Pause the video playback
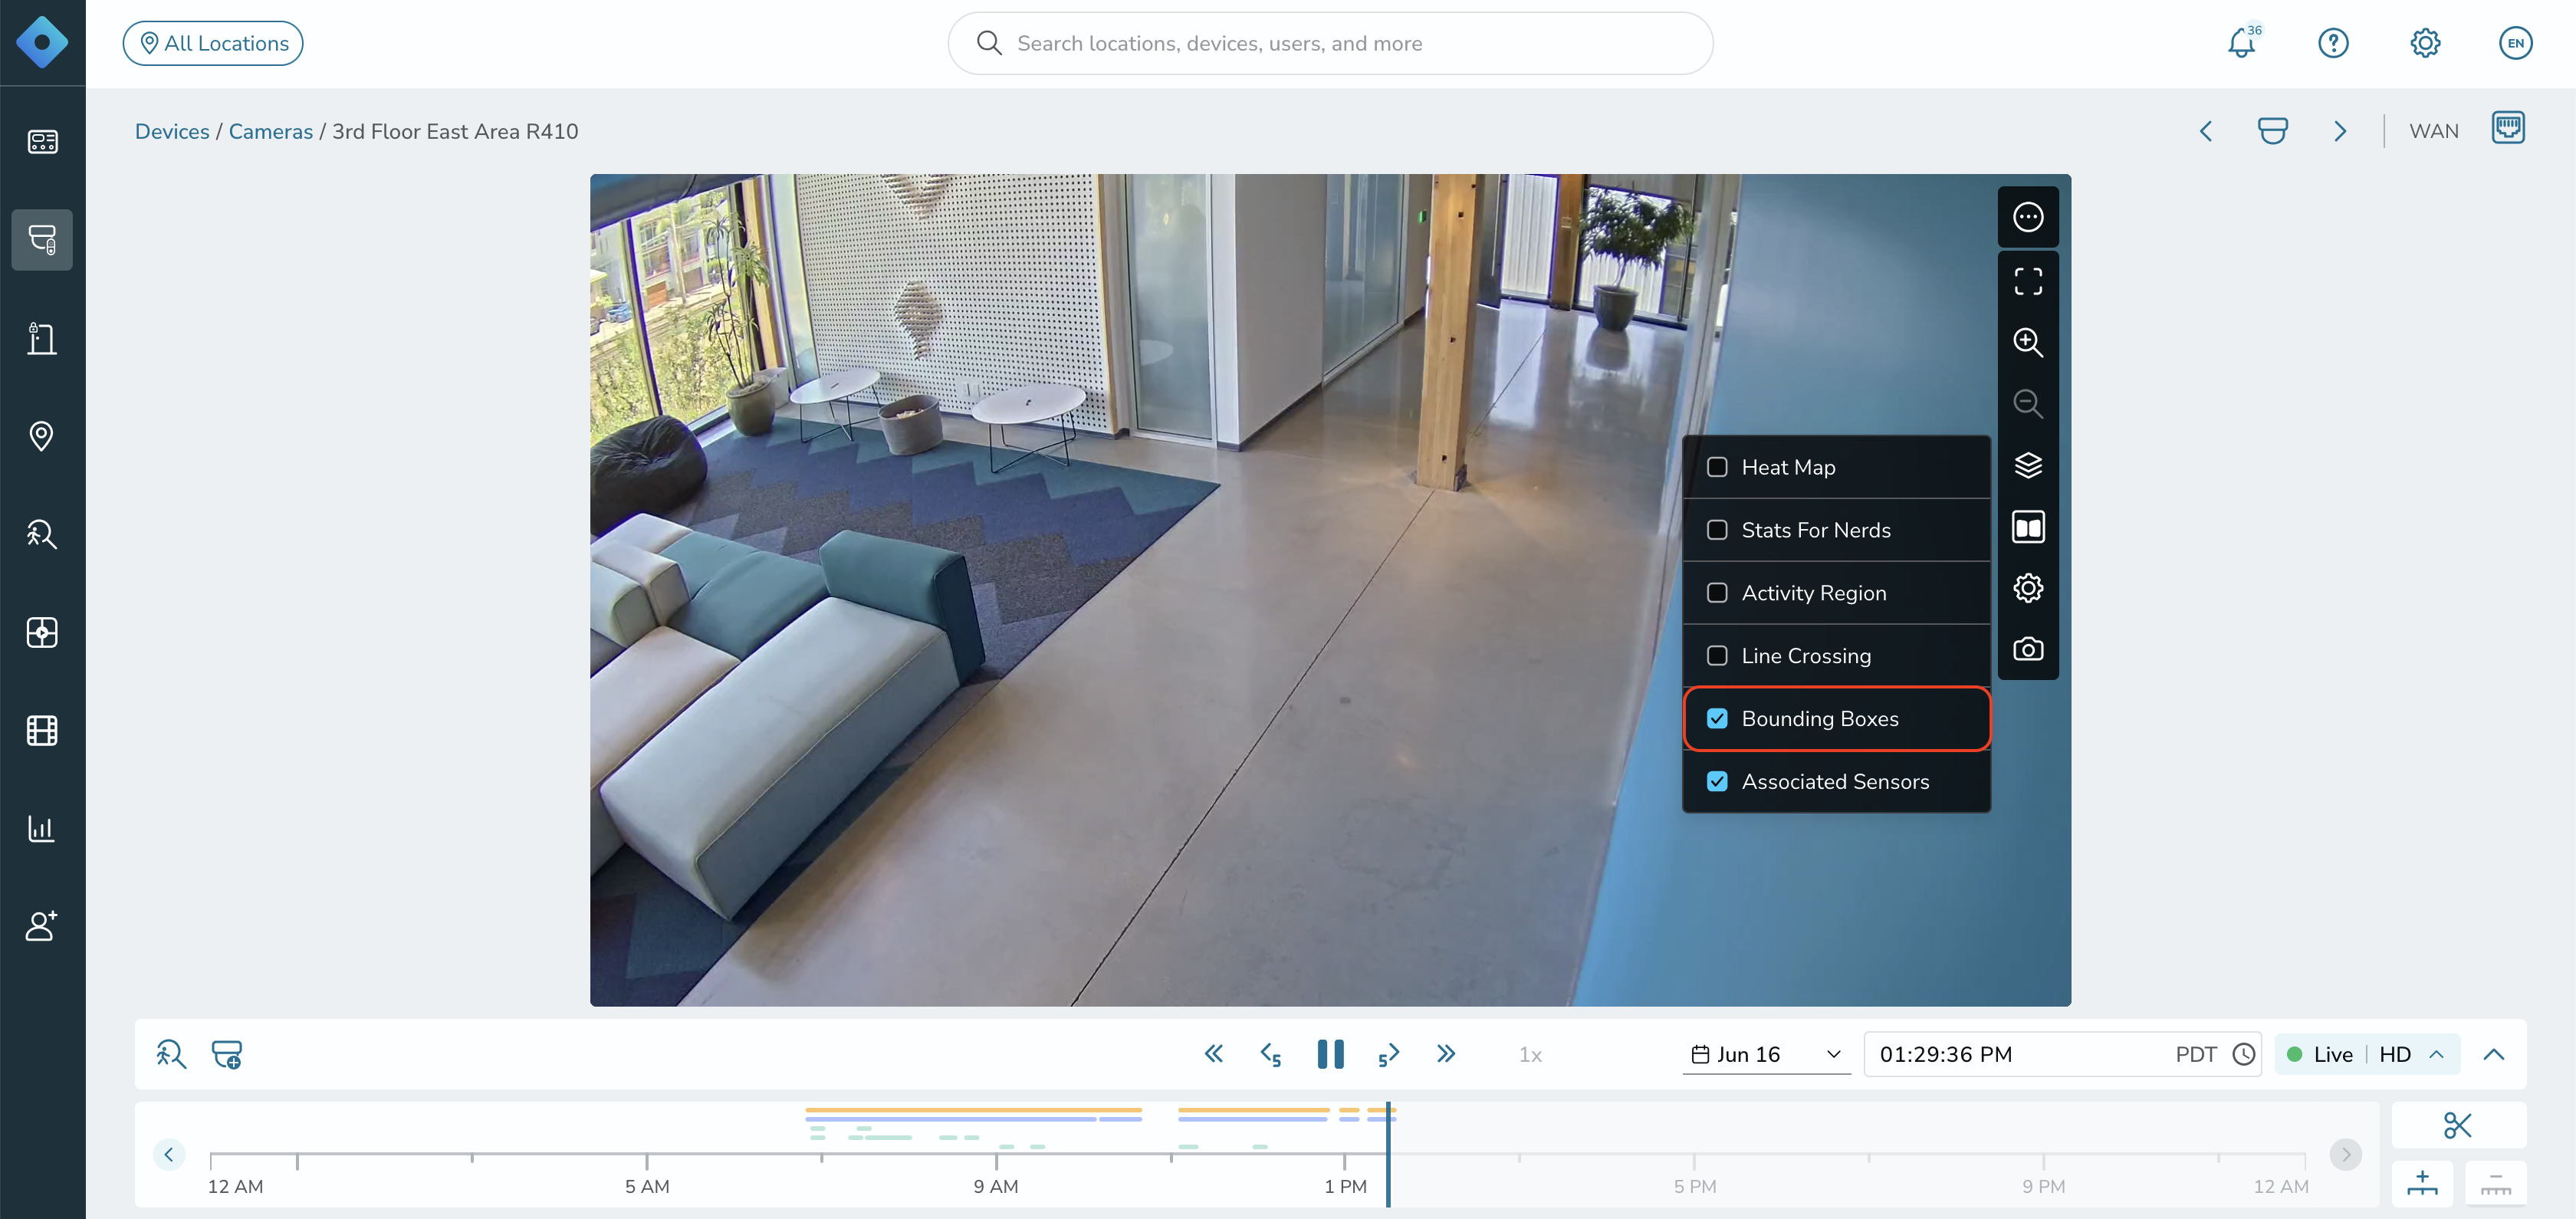Viewport: 2576px width, 1219px height. click(1330, 1054)
